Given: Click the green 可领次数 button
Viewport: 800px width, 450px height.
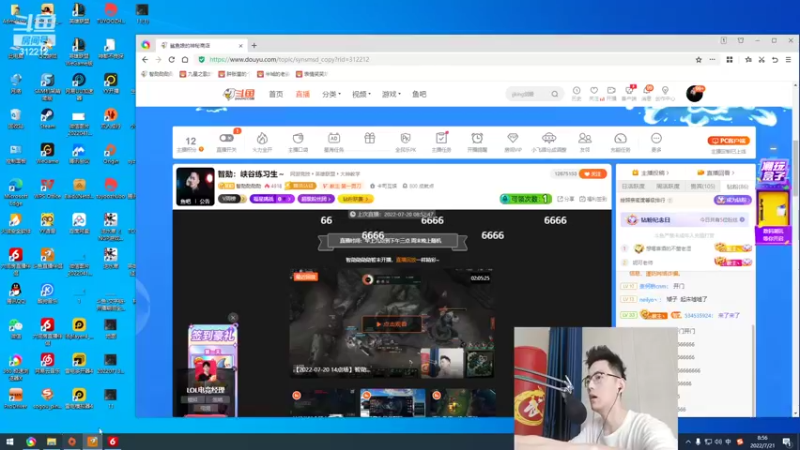Looking at the screenshot, I should pyautogui.click(x=526, y=199).
